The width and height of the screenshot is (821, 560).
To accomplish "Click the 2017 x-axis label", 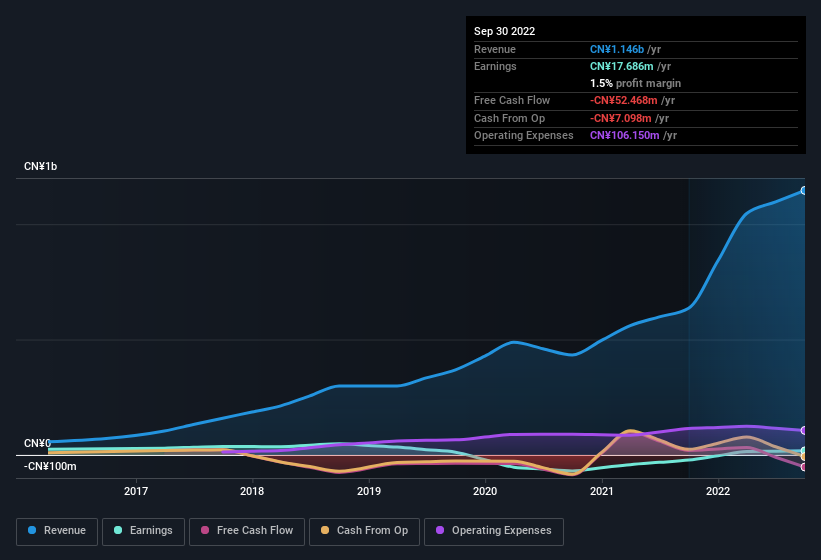I will (136, 491).
